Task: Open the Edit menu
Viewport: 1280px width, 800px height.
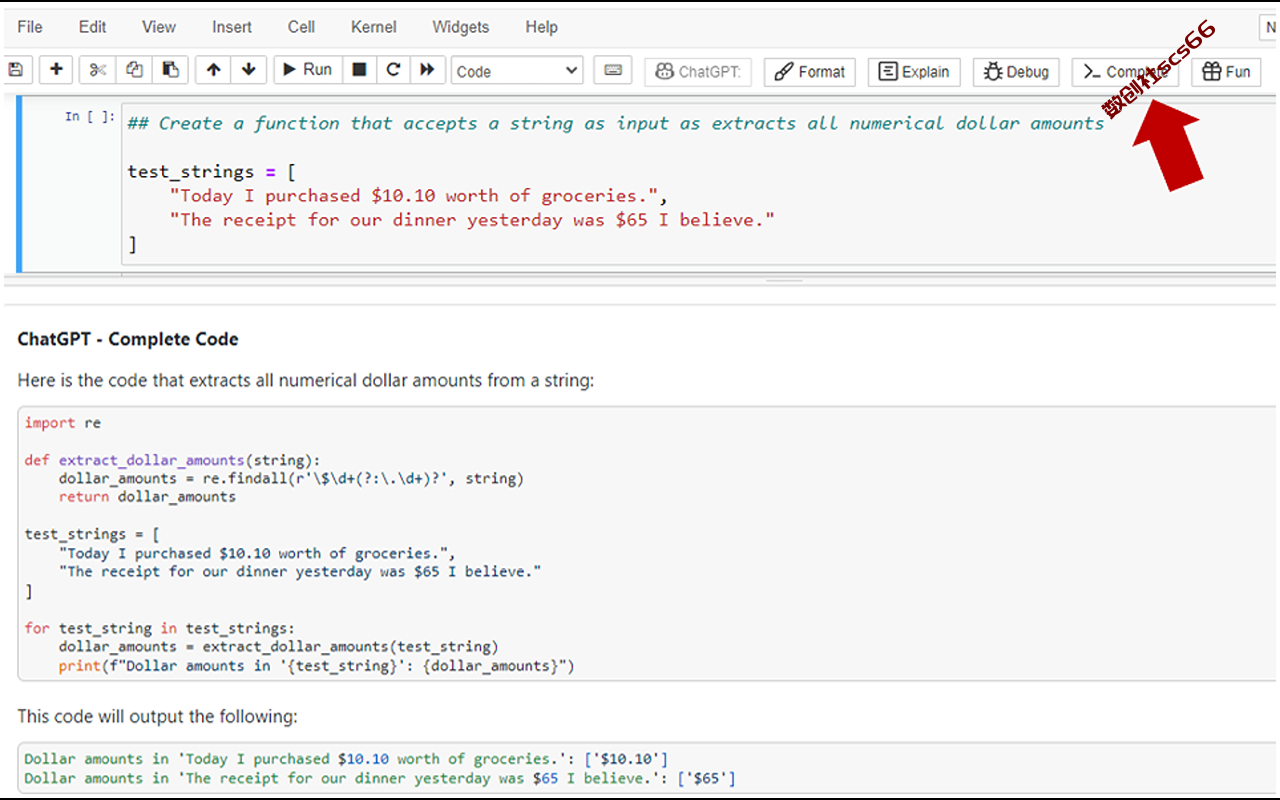Action: tap(93, 27)
